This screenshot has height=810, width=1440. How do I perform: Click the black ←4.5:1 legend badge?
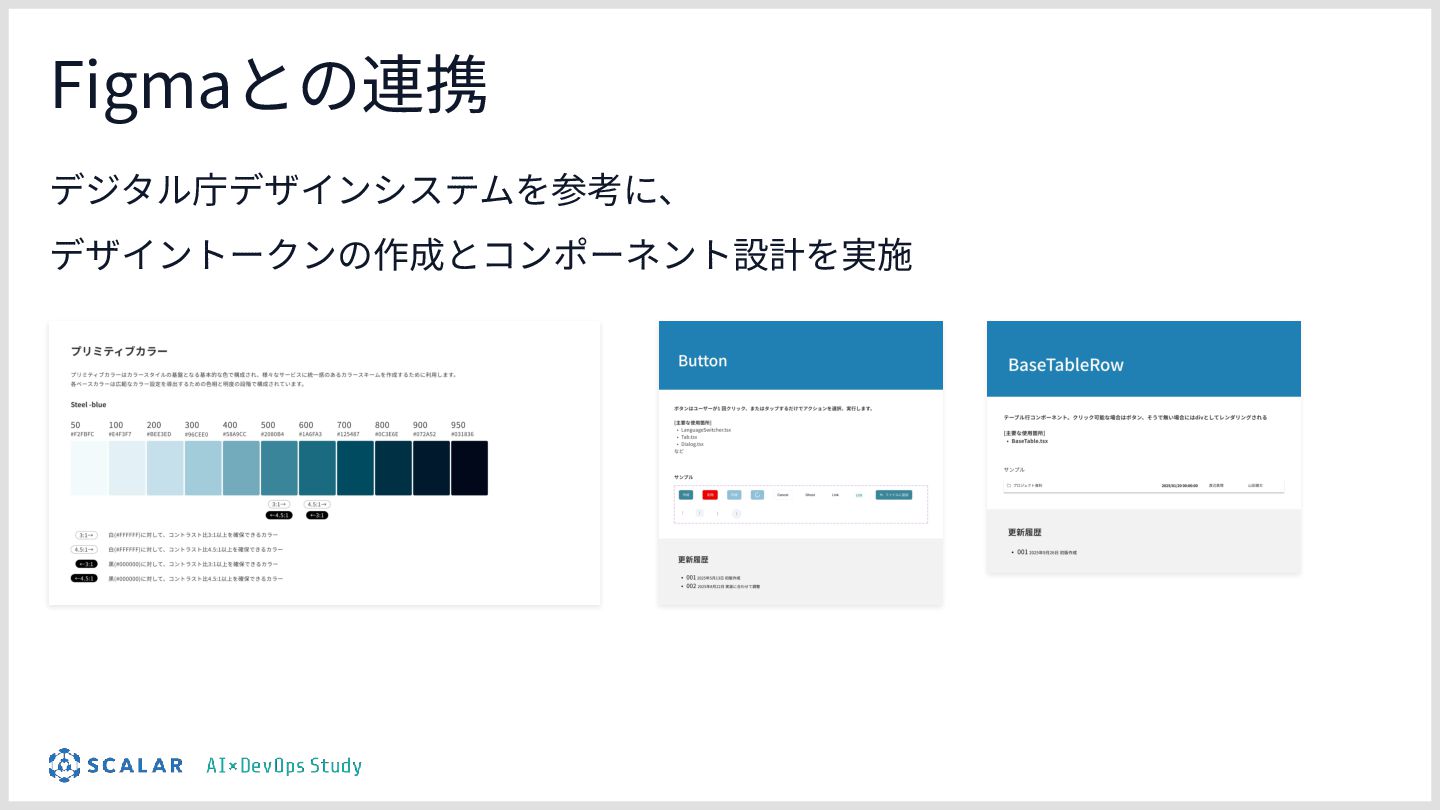[84, 578]
